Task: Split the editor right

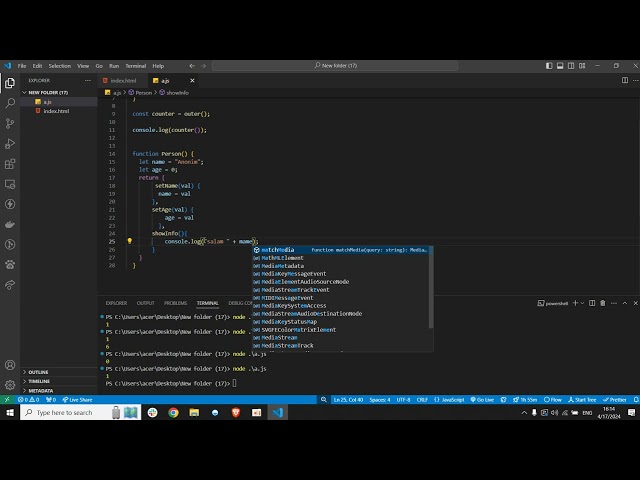Action: [x=624, y=80]
